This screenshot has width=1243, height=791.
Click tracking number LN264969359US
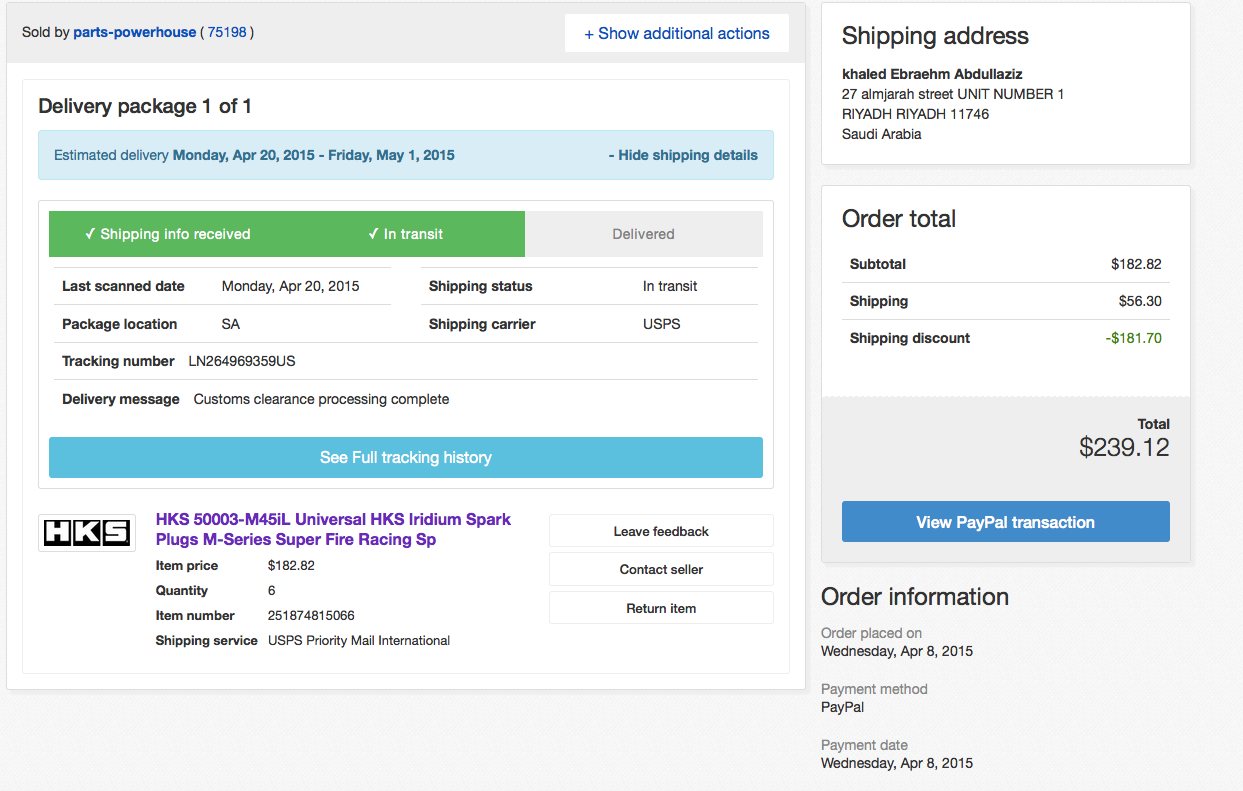(242, 361)
